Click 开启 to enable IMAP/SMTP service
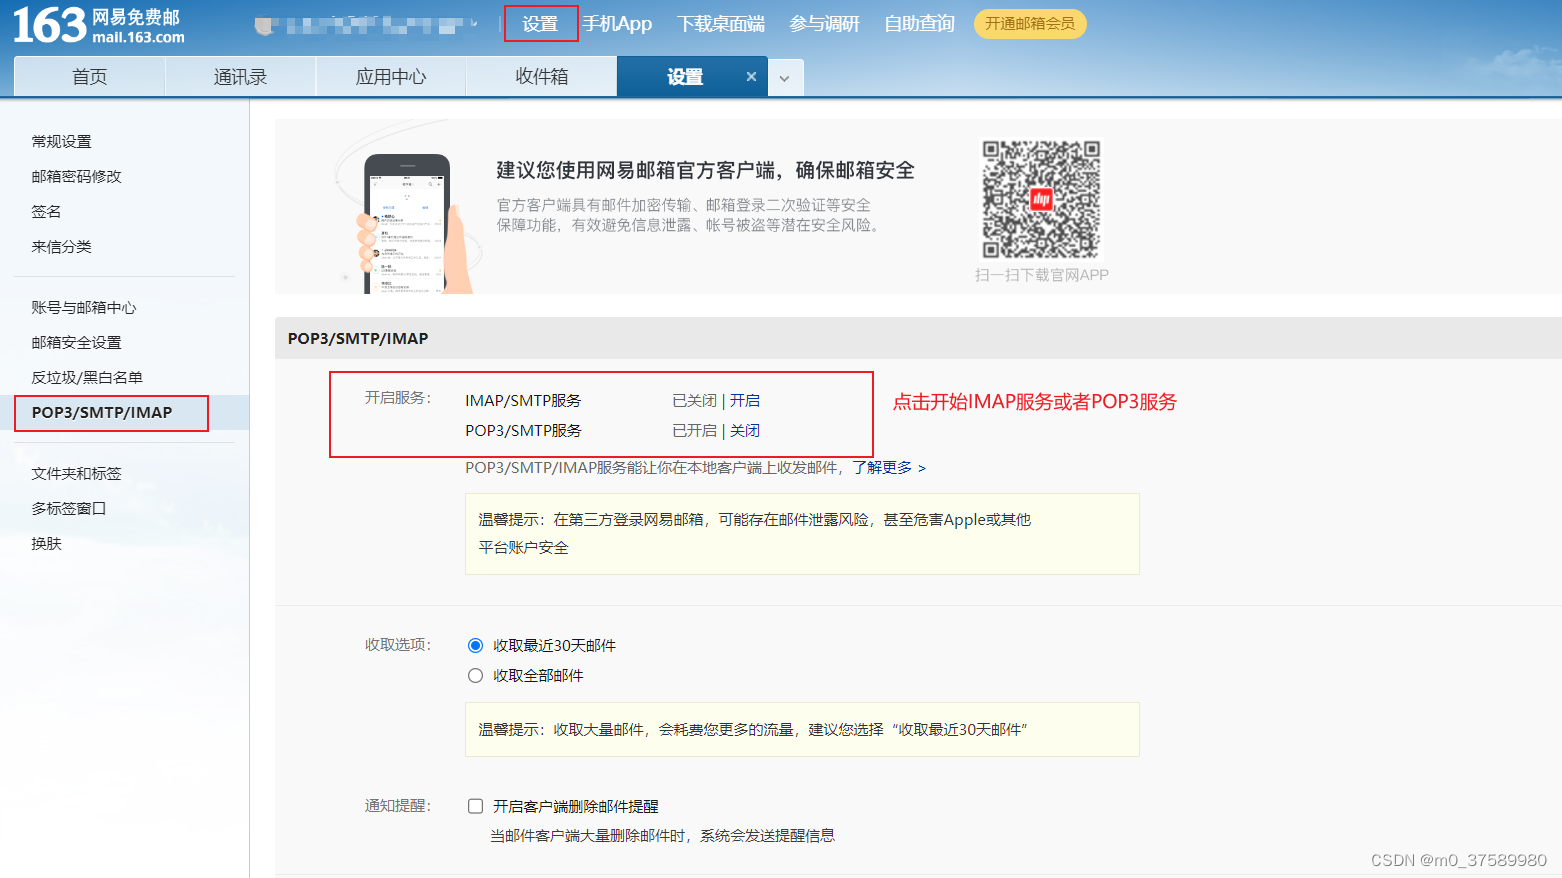1562x878 pixels. (746, 400)
